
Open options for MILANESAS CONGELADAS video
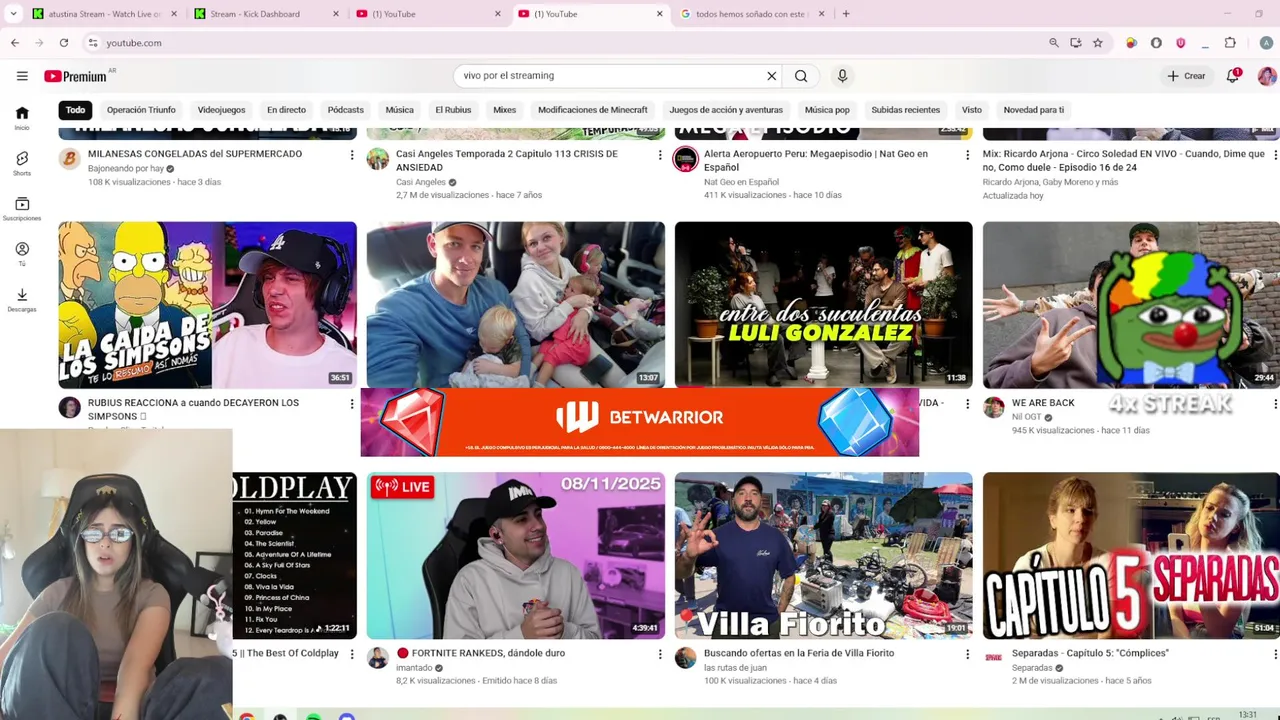352,155
